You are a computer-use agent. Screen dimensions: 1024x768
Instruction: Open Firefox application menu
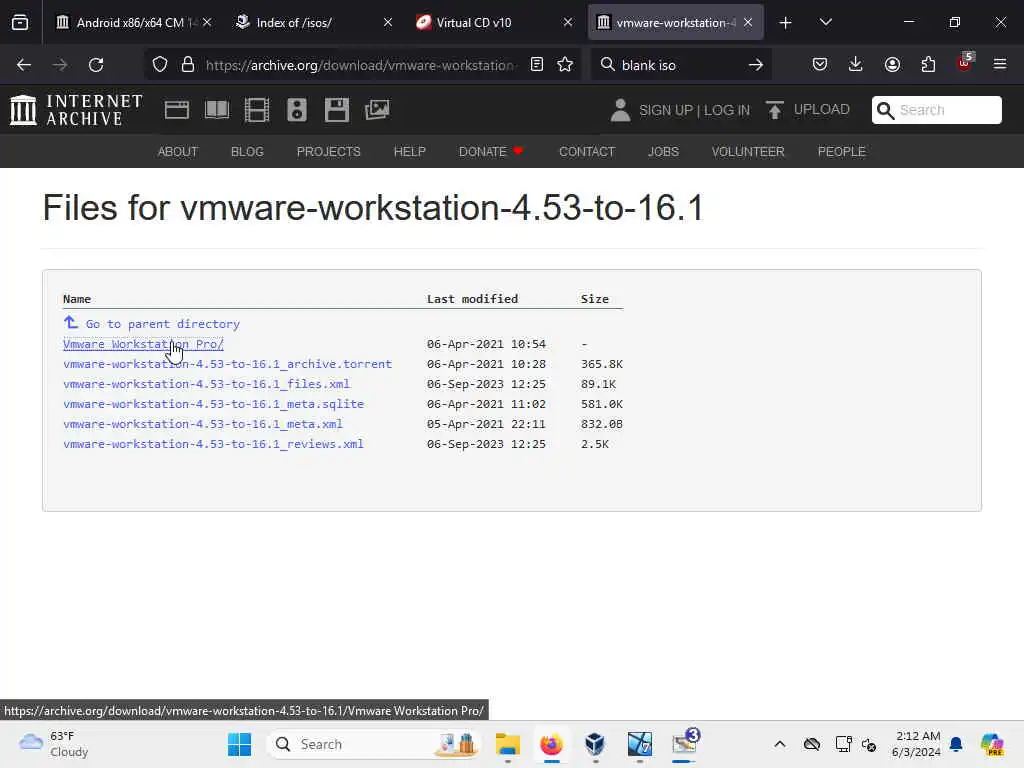[1000, 64]
